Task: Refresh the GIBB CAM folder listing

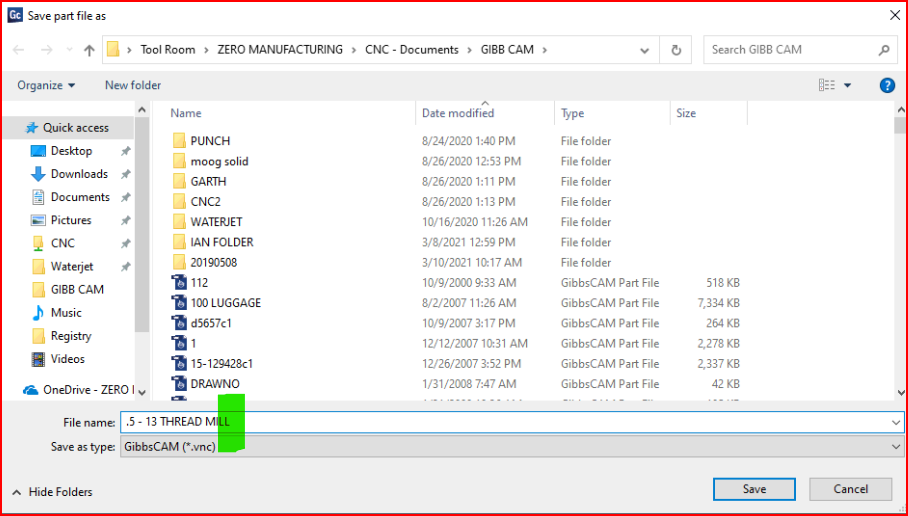Action: pos(676,50)
